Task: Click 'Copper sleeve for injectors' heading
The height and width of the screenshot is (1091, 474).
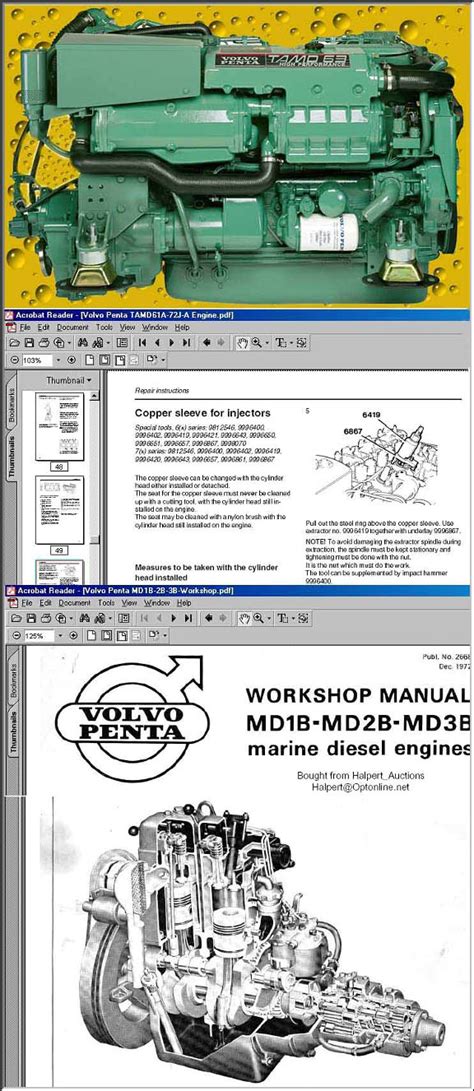Action: click(x=202, y=413)
